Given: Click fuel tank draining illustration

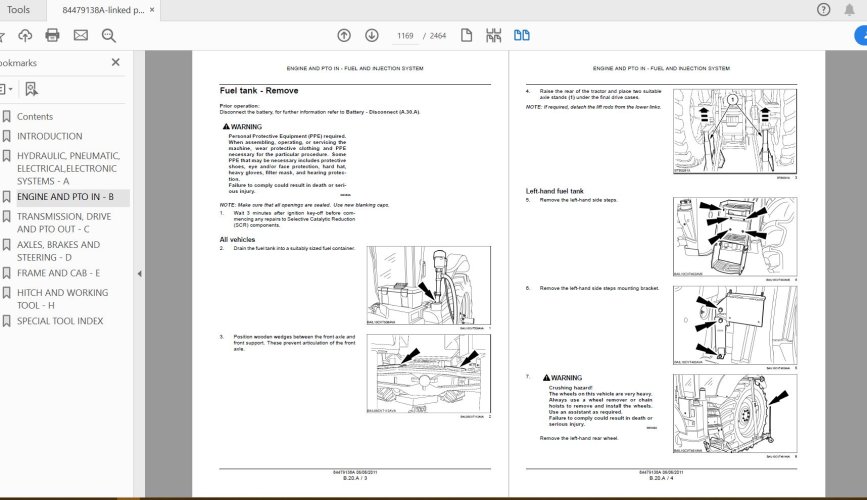Looking at the screenshot, I should [429, 285].
